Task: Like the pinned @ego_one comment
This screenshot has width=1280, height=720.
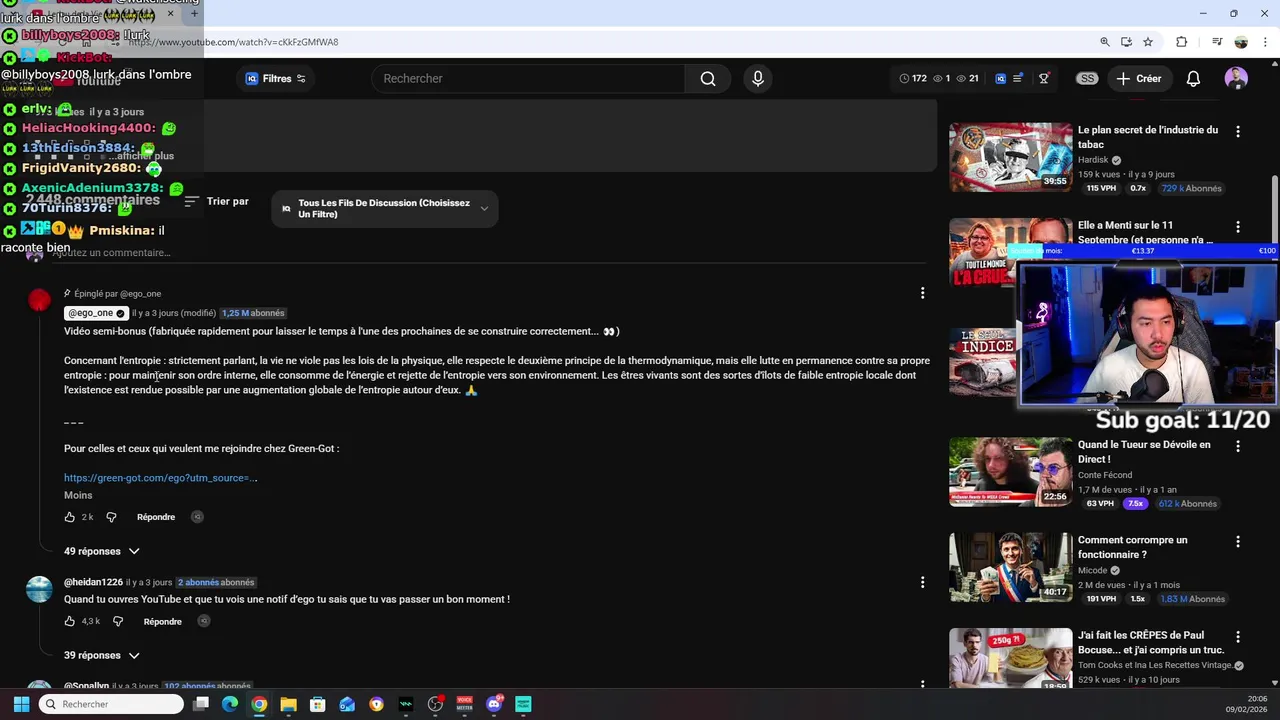Action: click(70, 517)
